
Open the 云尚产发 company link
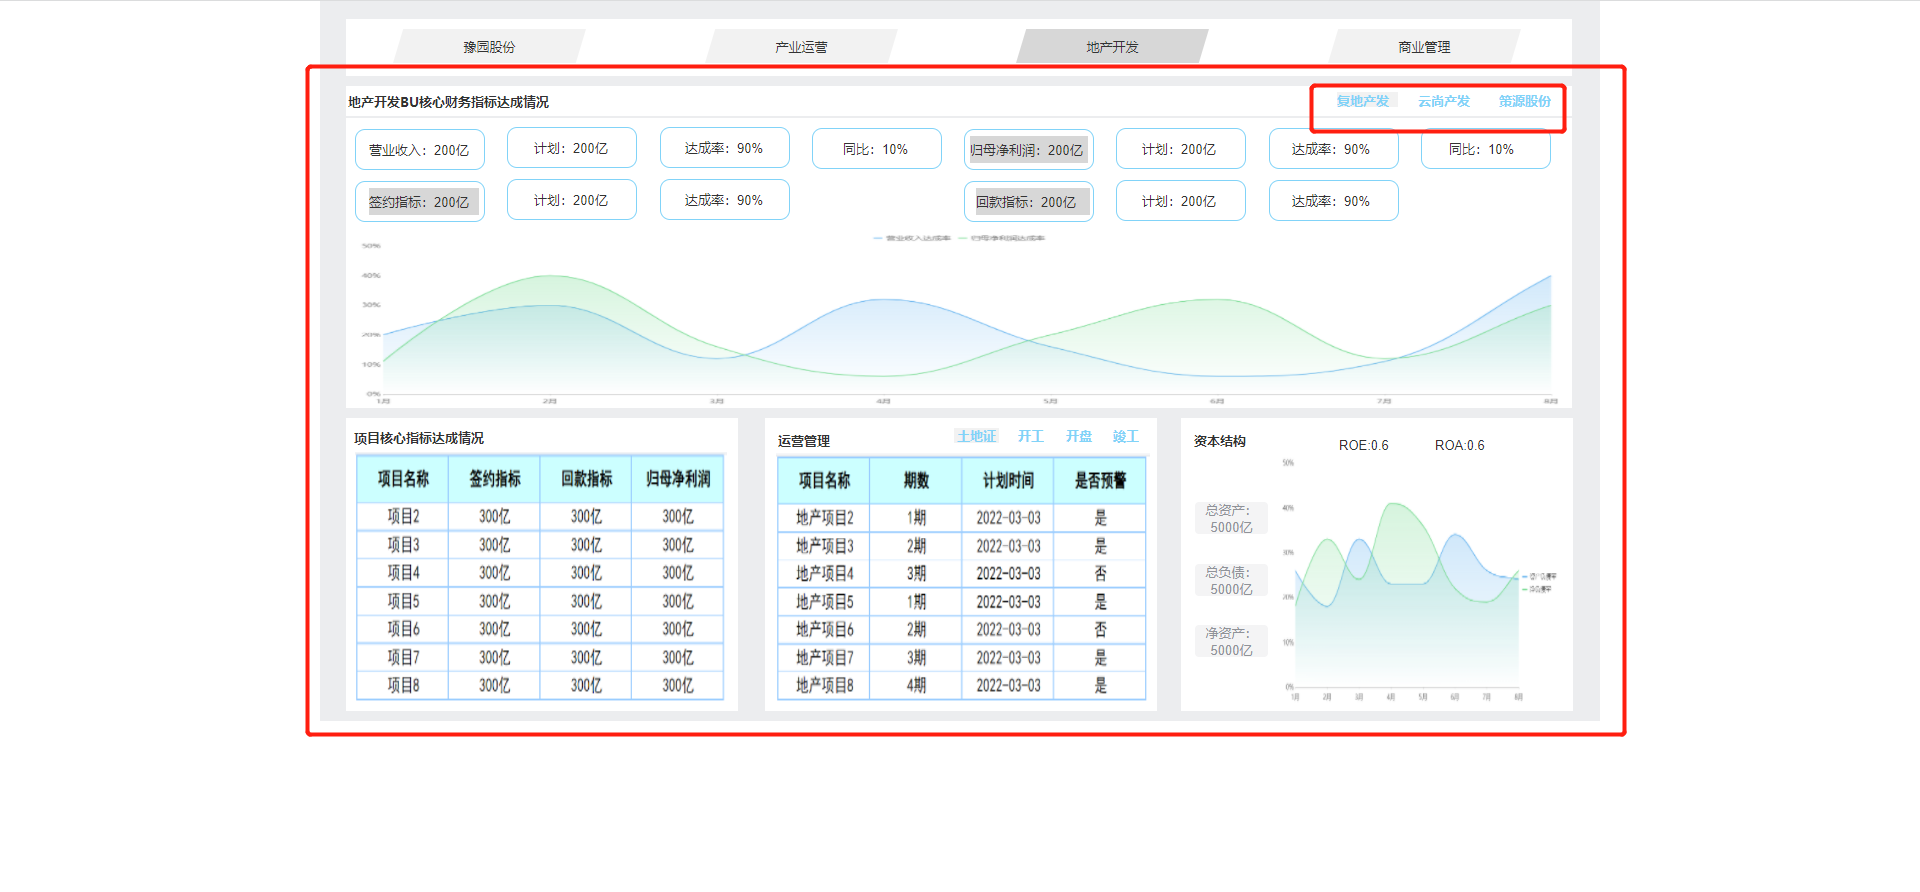(1444, 101)
